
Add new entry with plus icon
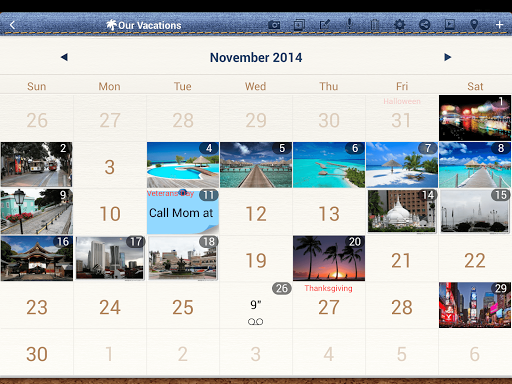point(499,25)
